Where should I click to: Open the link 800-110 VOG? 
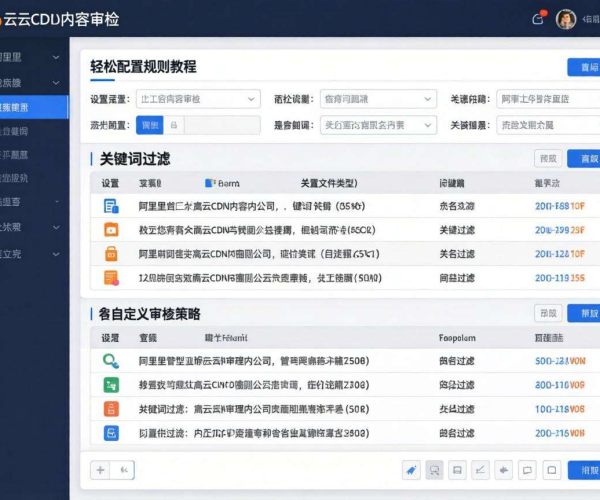560,385
